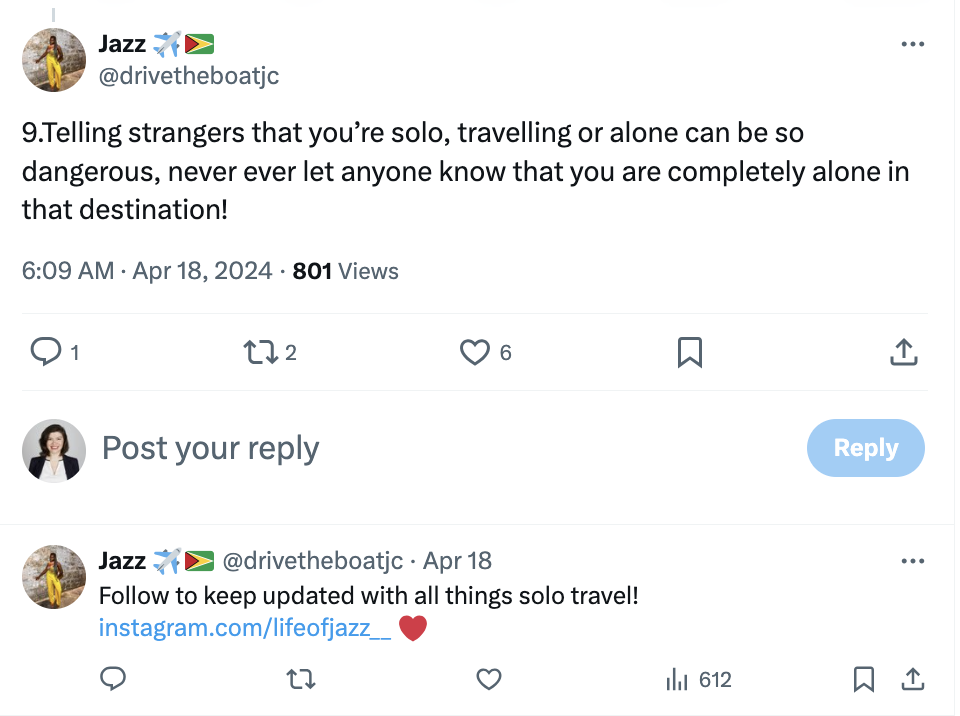The width and height of the screenshot is (960, 716).
Task: Open more options menu on main tweet
Action: tap(912, 44)
